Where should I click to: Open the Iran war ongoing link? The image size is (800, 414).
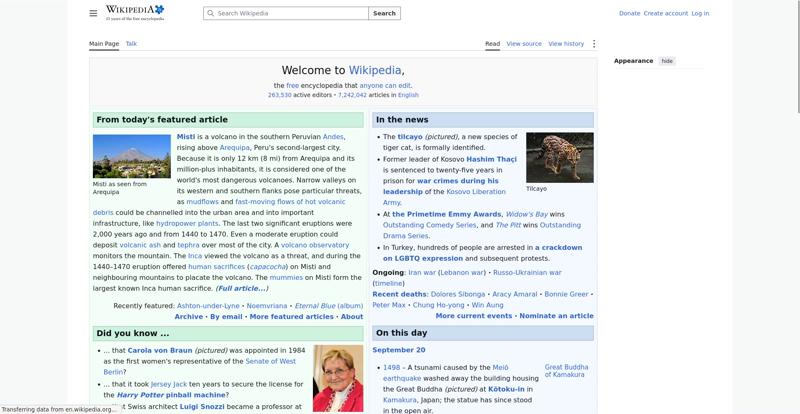(x=422, y=273)
